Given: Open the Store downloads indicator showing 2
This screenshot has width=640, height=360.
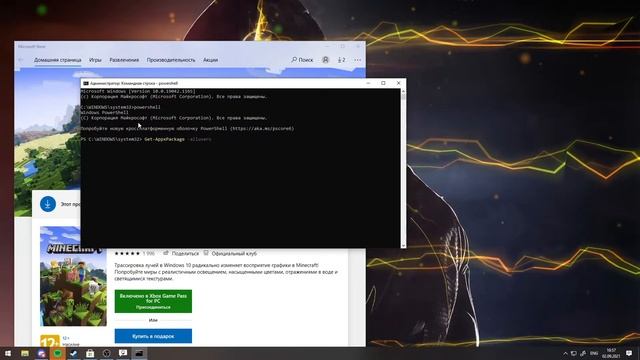Looking at the screenshot, I should (x=342, y=60).
